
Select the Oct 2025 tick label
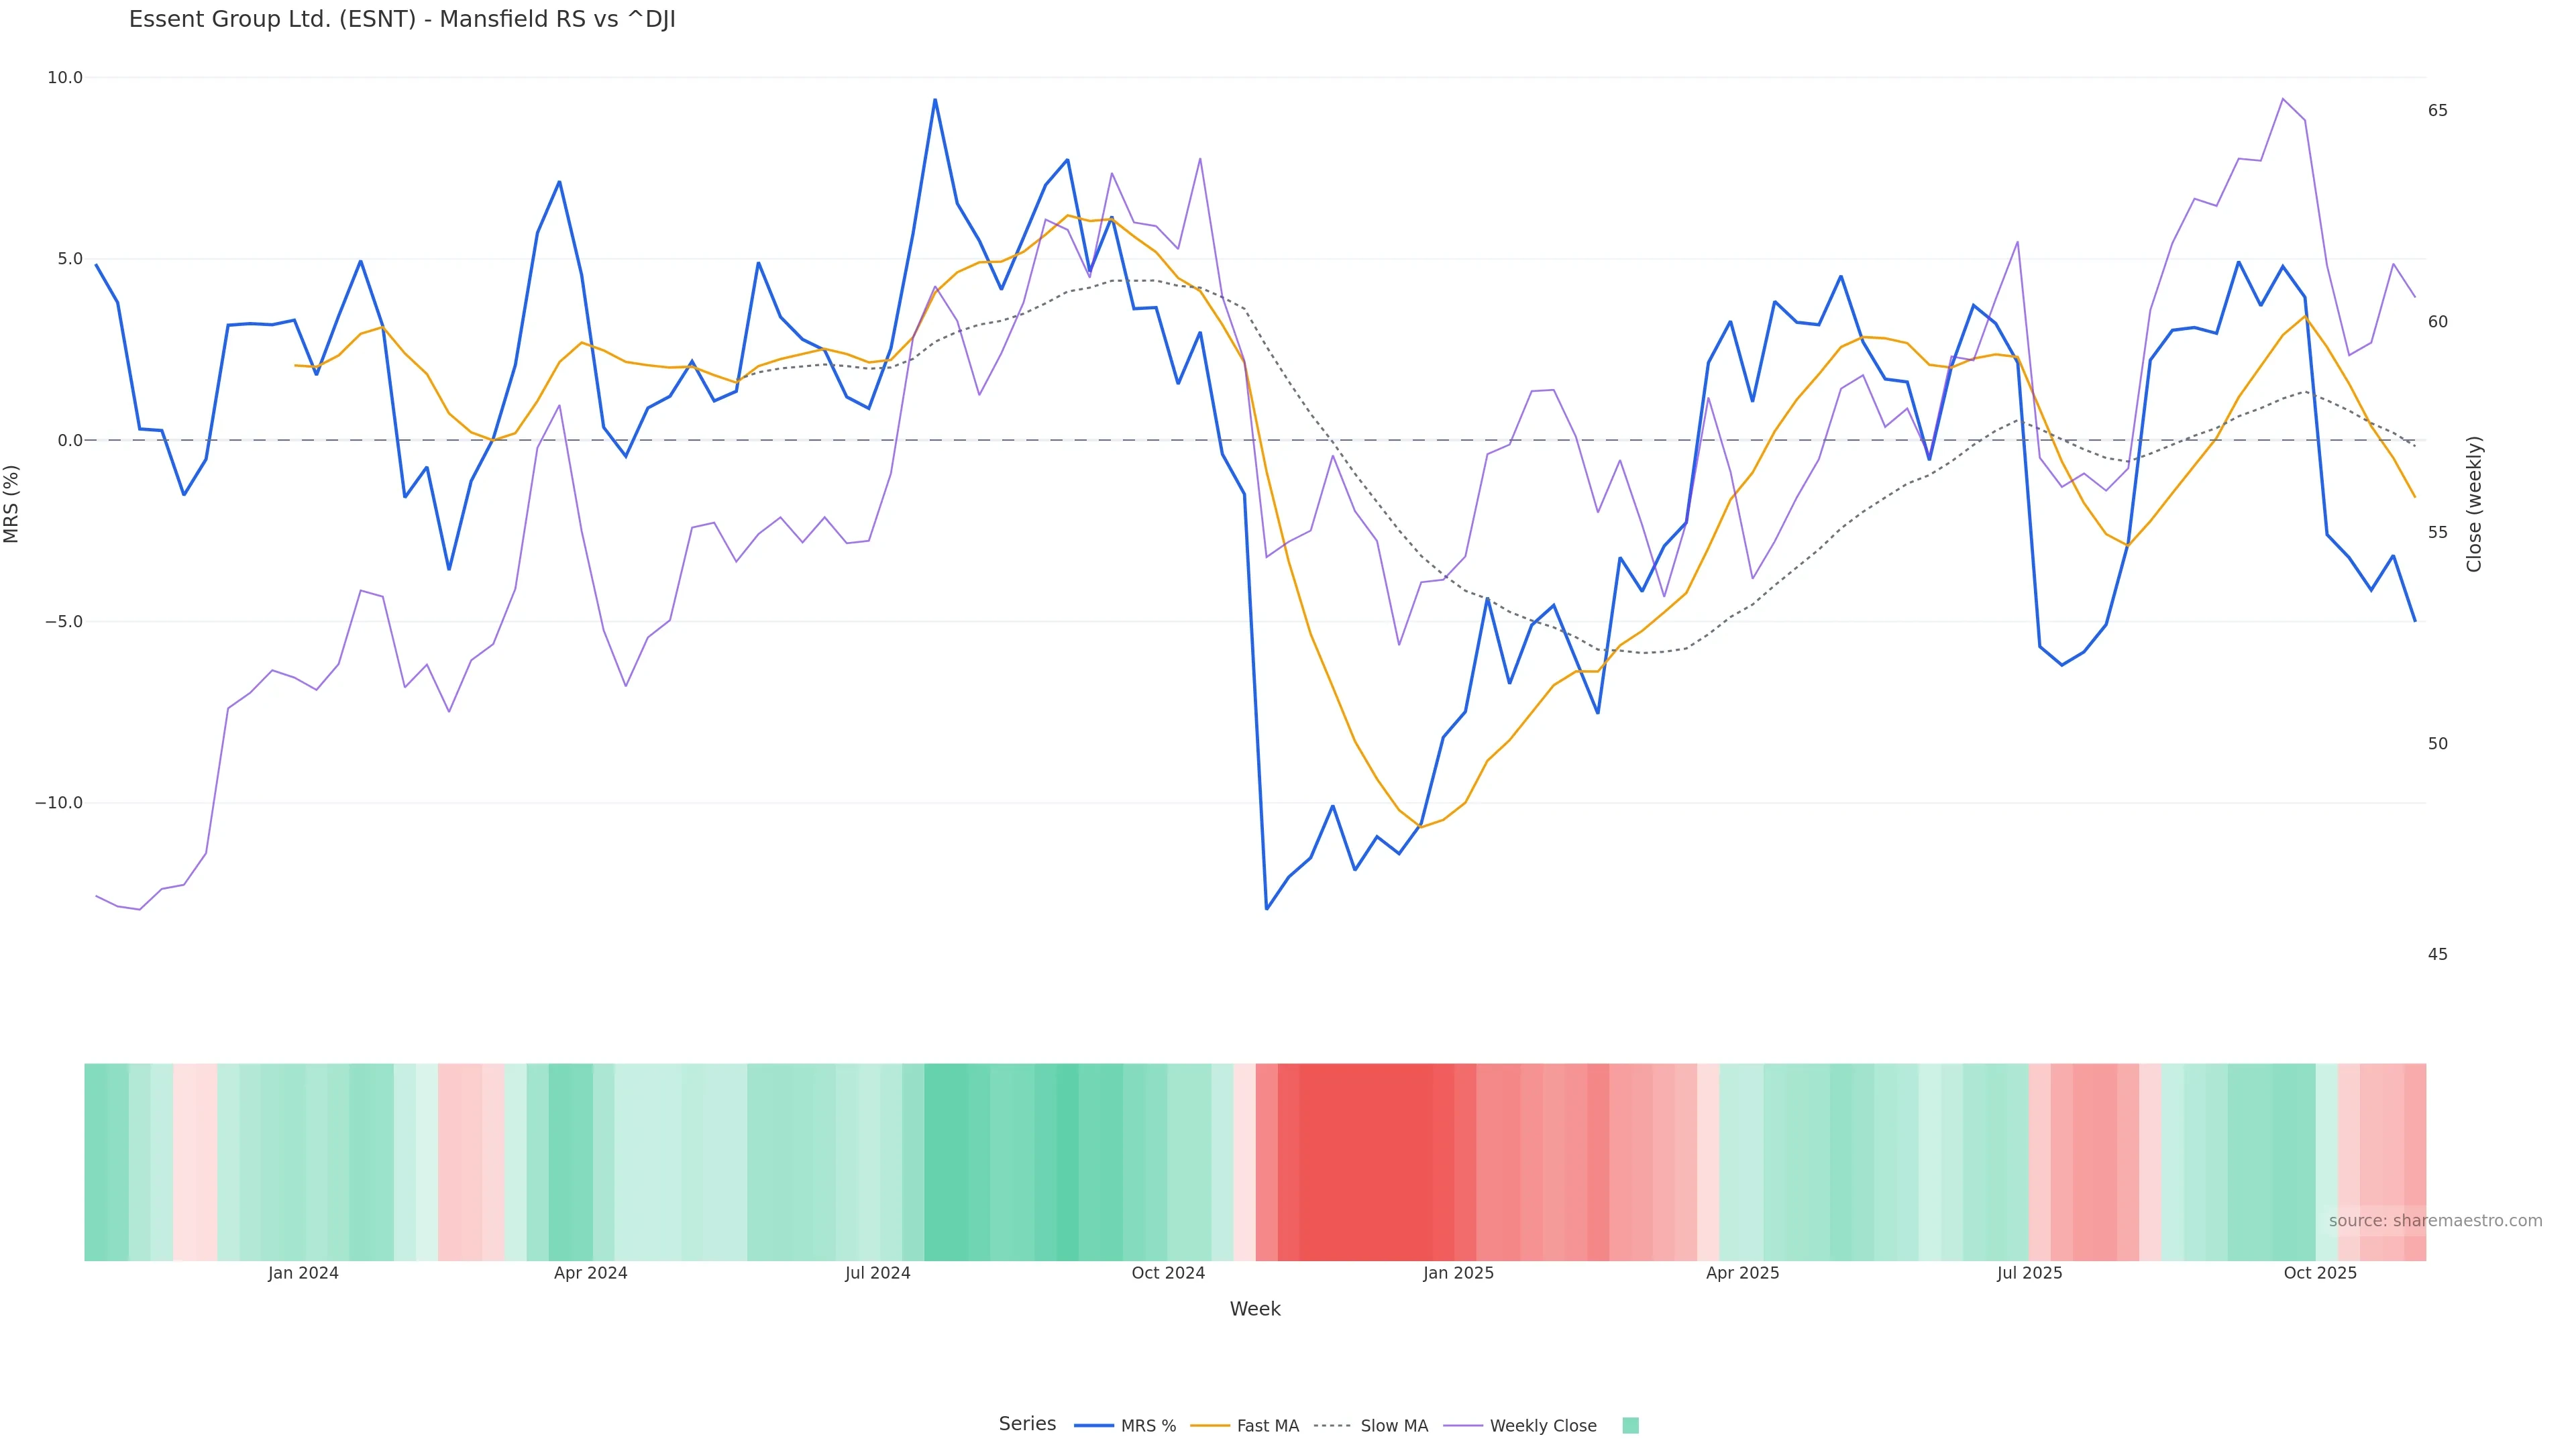[x=2319, y=1273]
